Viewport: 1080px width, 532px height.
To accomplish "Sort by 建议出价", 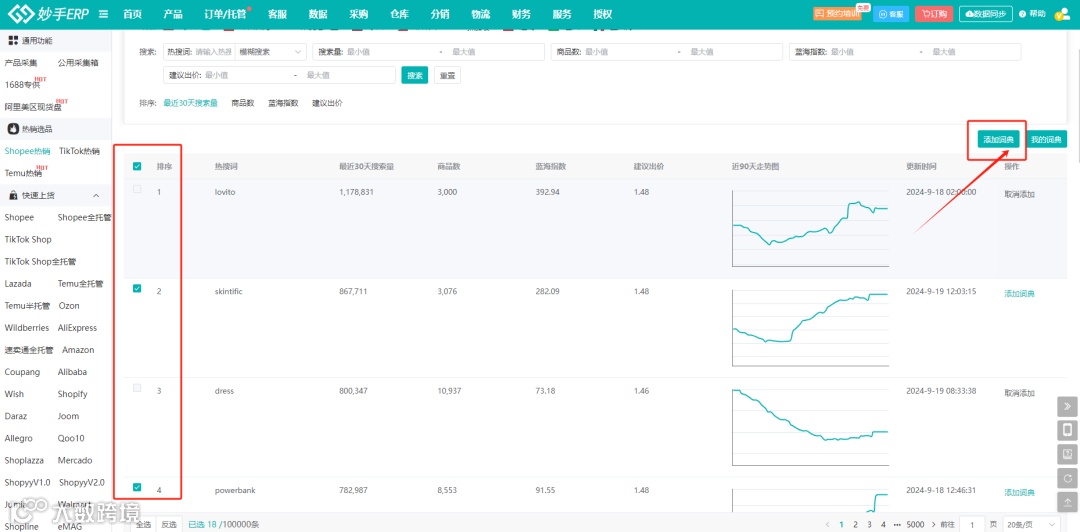I will pos(327,103).
